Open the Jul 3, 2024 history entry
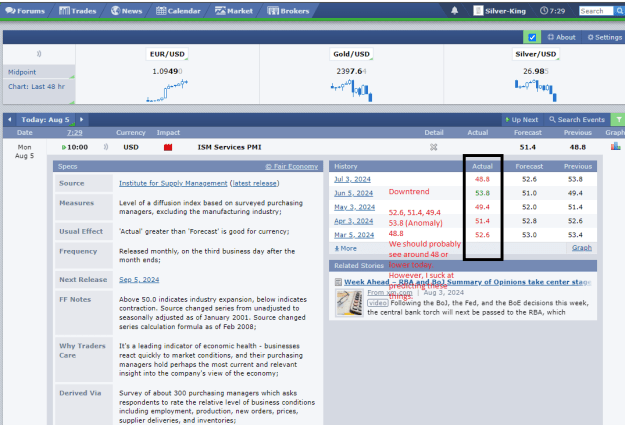 [352, 179]
